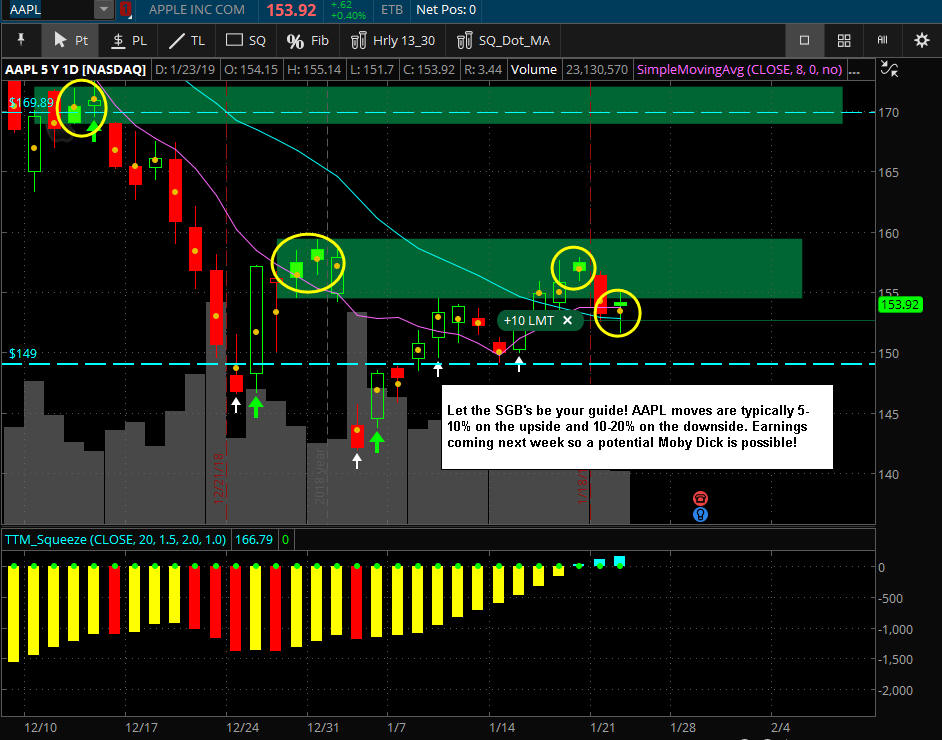Screen dimensions: 942x740
Task: Click the SimpleMovingAvg (CLOSE, 8, 0, no) label
Action: pyautogui.click(x=739, y=70)
